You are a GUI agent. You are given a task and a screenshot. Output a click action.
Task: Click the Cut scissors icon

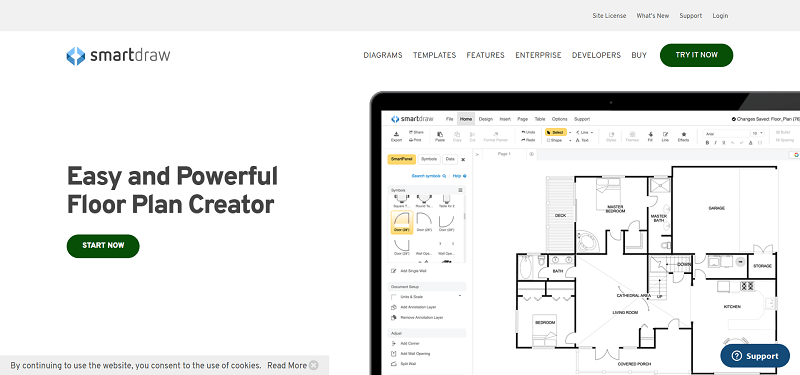[472, 137]
